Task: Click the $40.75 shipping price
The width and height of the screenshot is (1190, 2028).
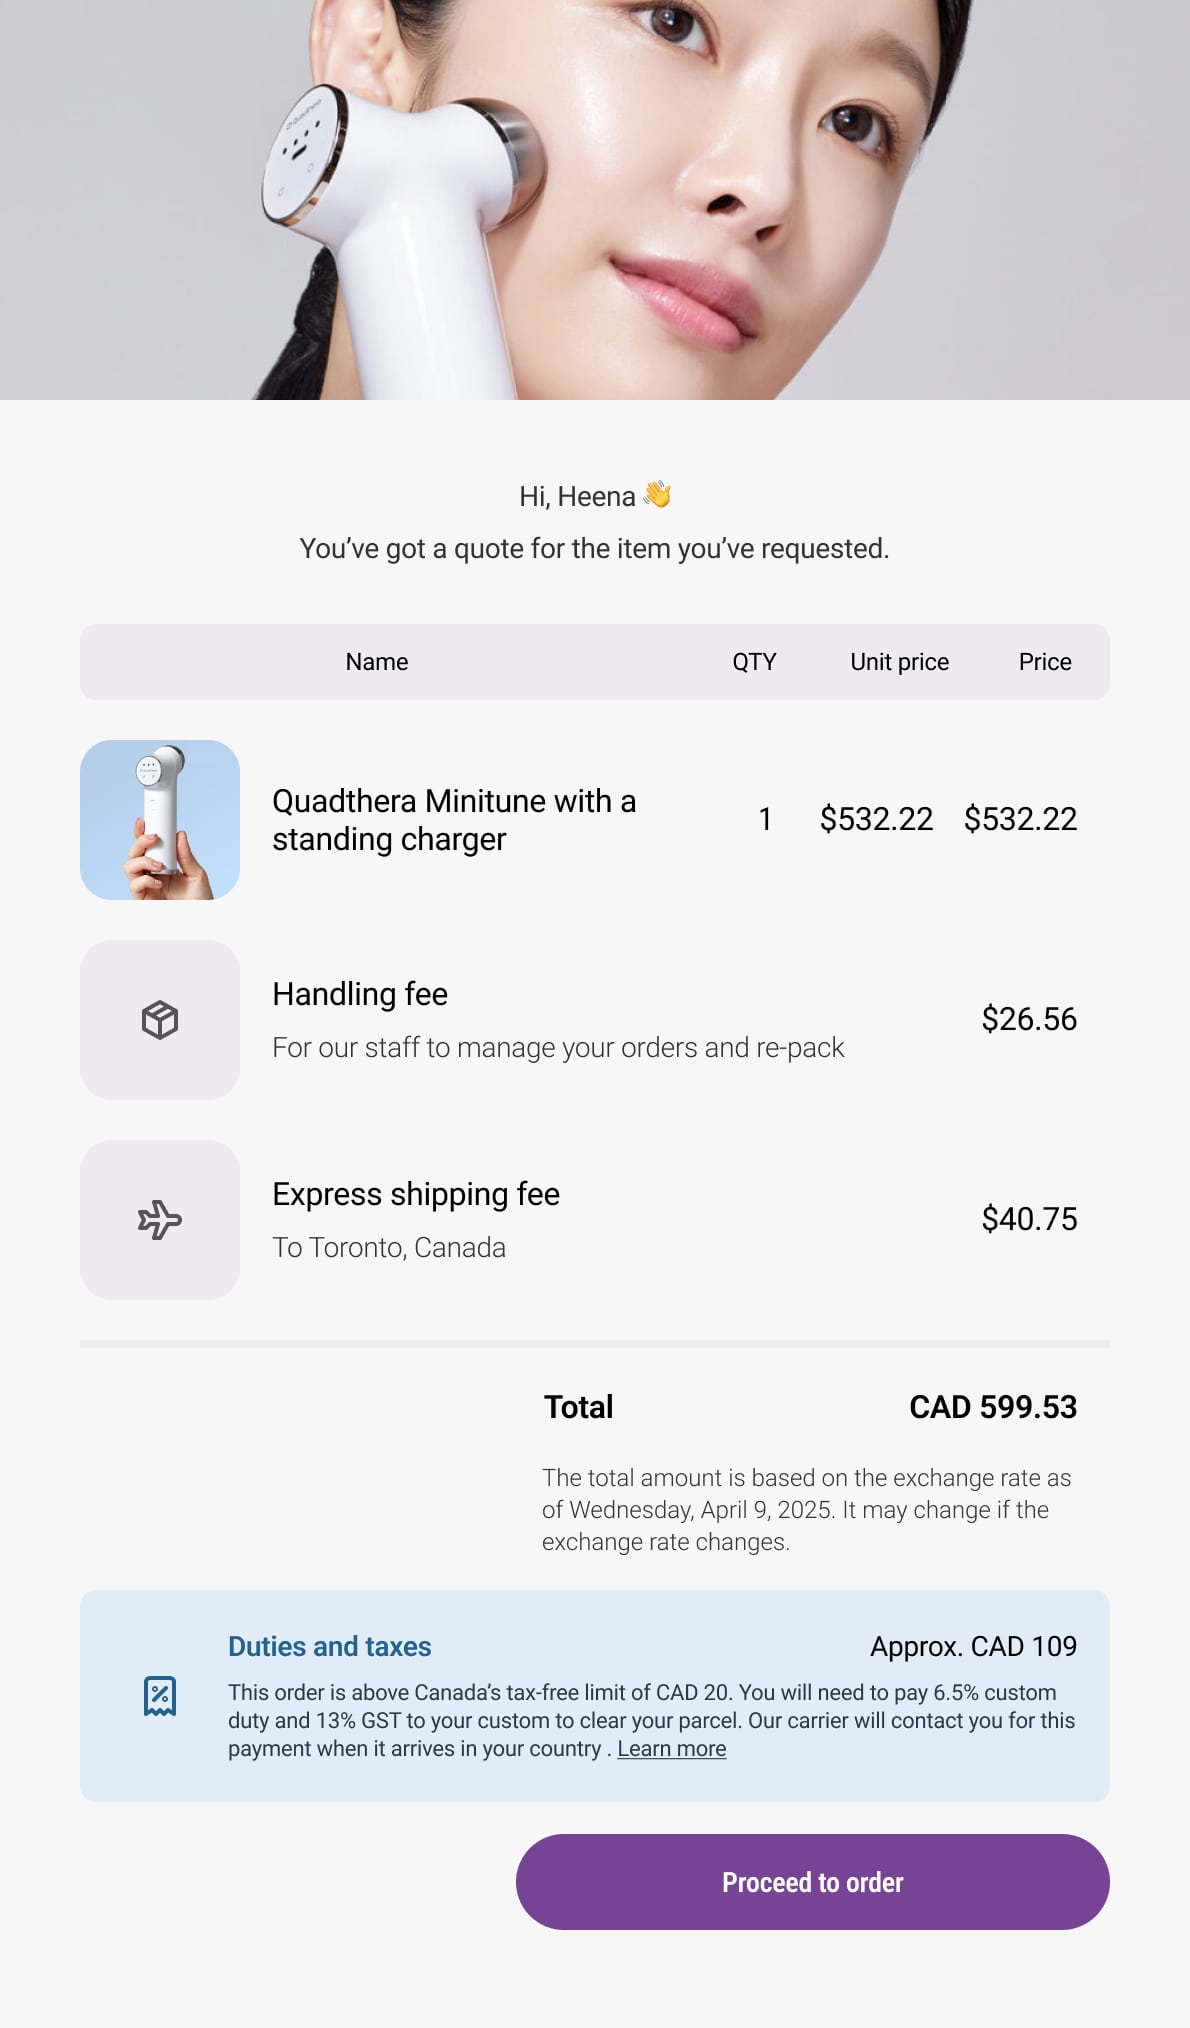Action: [x=1029, y=1219]
